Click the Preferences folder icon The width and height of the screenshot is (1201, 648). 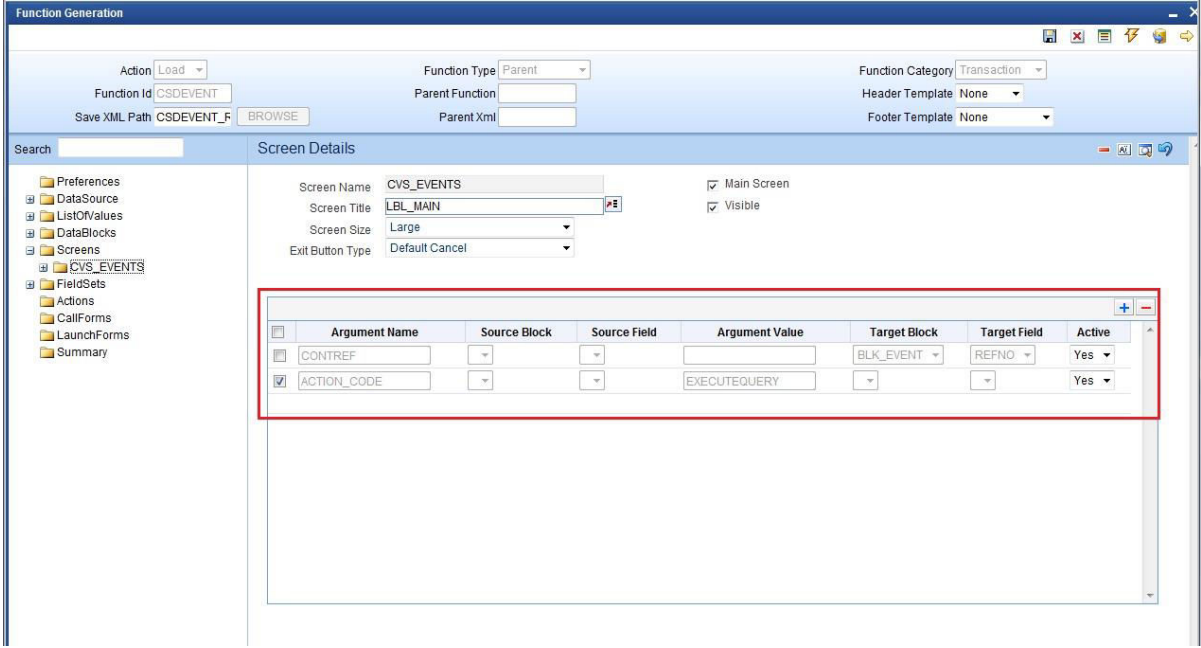(x=47, y=182)
